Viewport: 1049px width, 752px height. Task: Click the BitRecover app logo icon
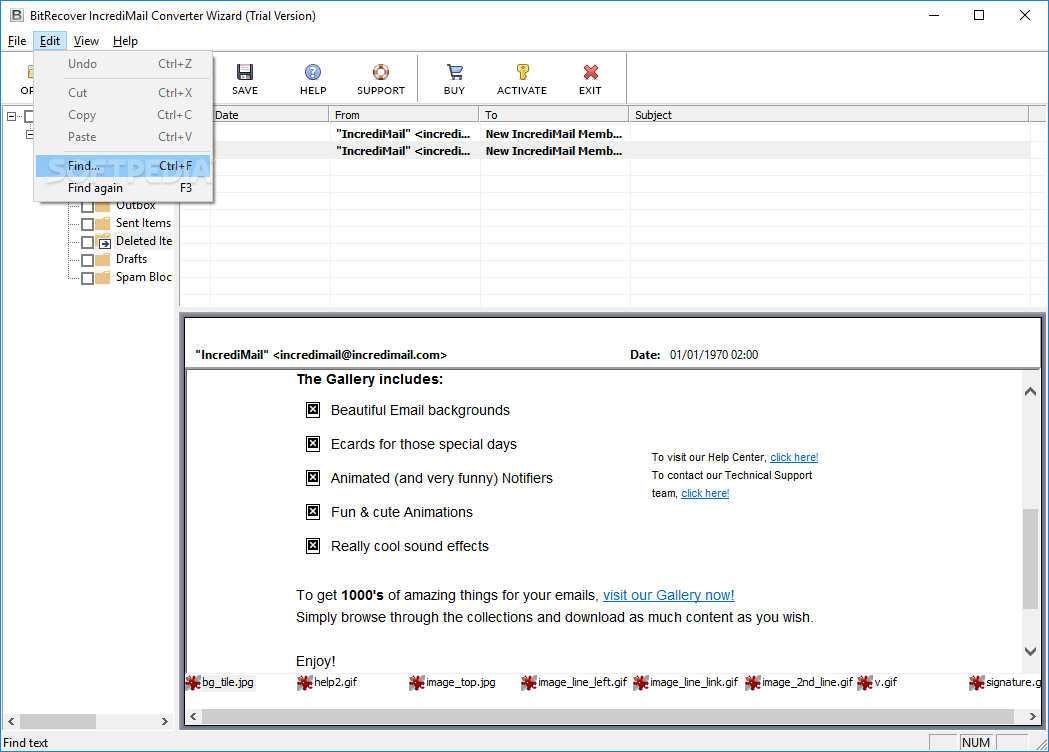[x=16, y=15]
